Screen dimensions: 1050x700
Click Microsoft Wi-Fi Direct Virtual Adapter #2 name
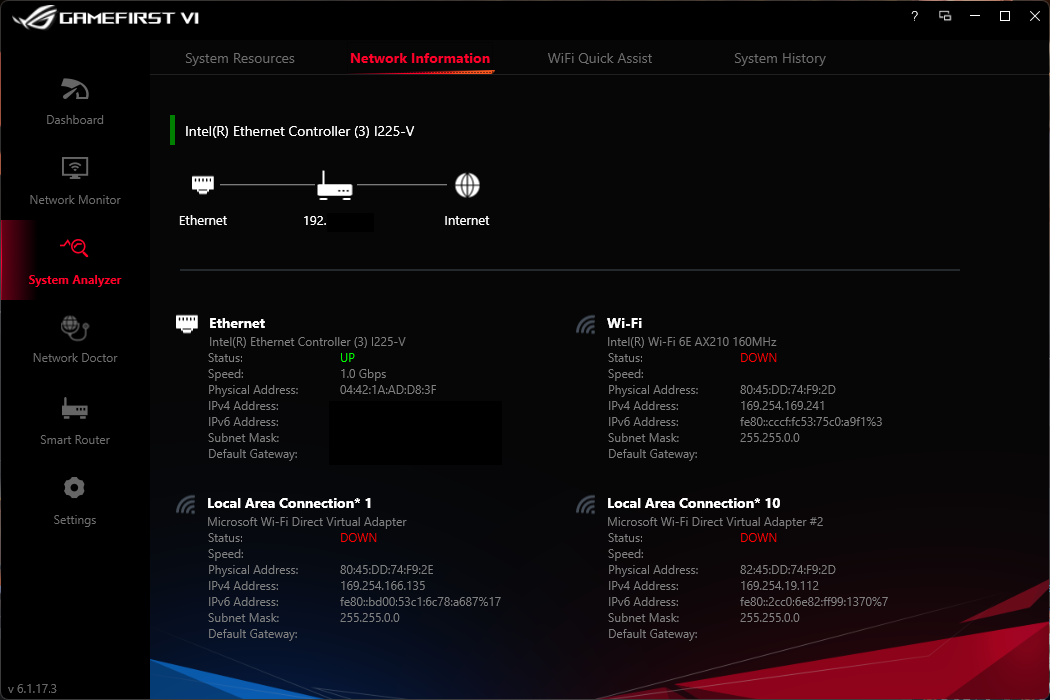point(715,522)
